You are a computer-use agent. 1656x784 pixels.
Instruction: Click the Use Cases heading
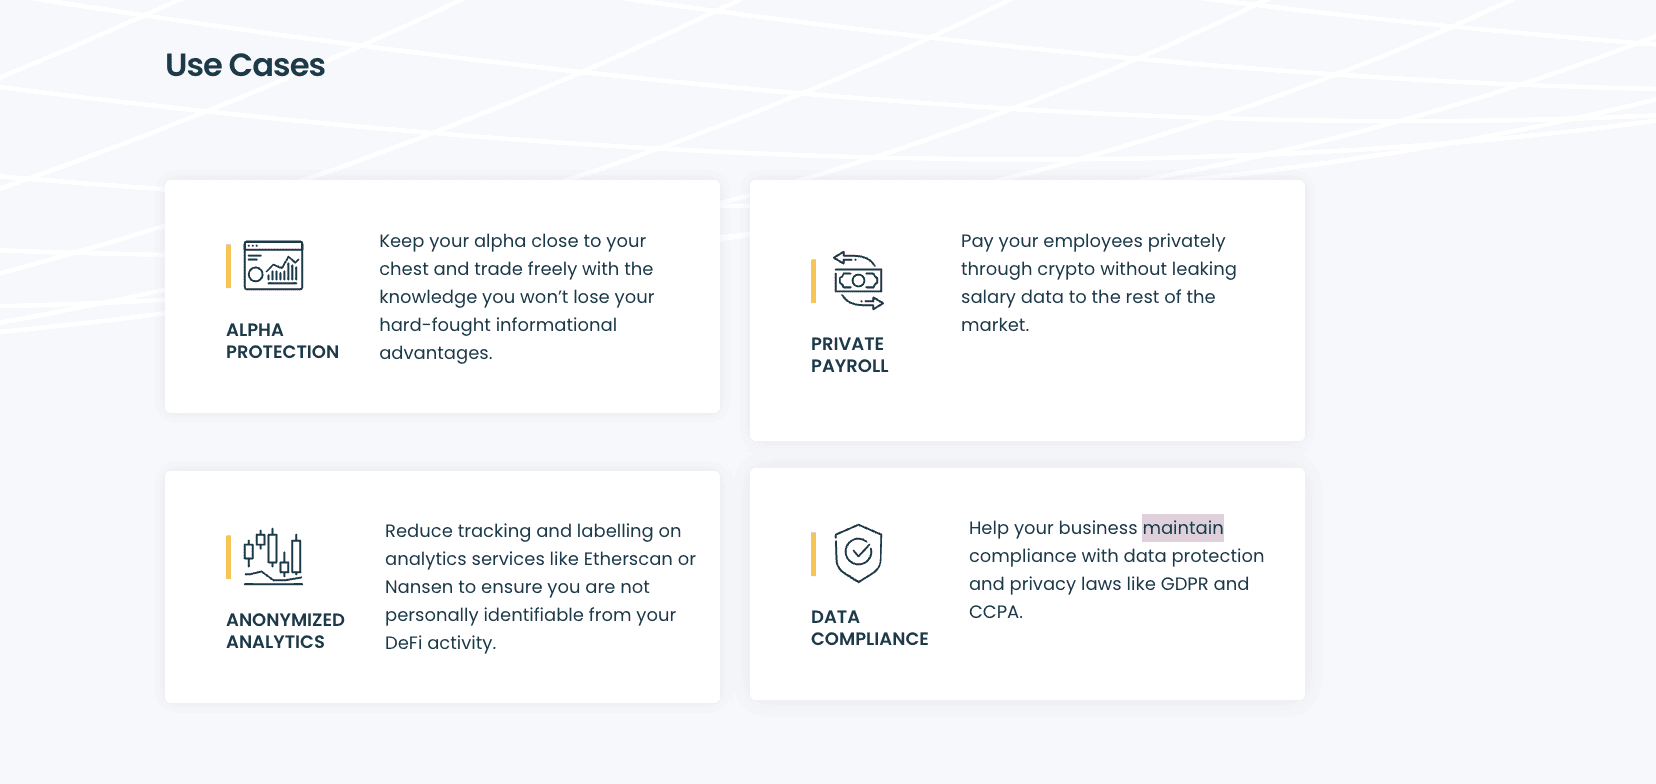(245, 65)
